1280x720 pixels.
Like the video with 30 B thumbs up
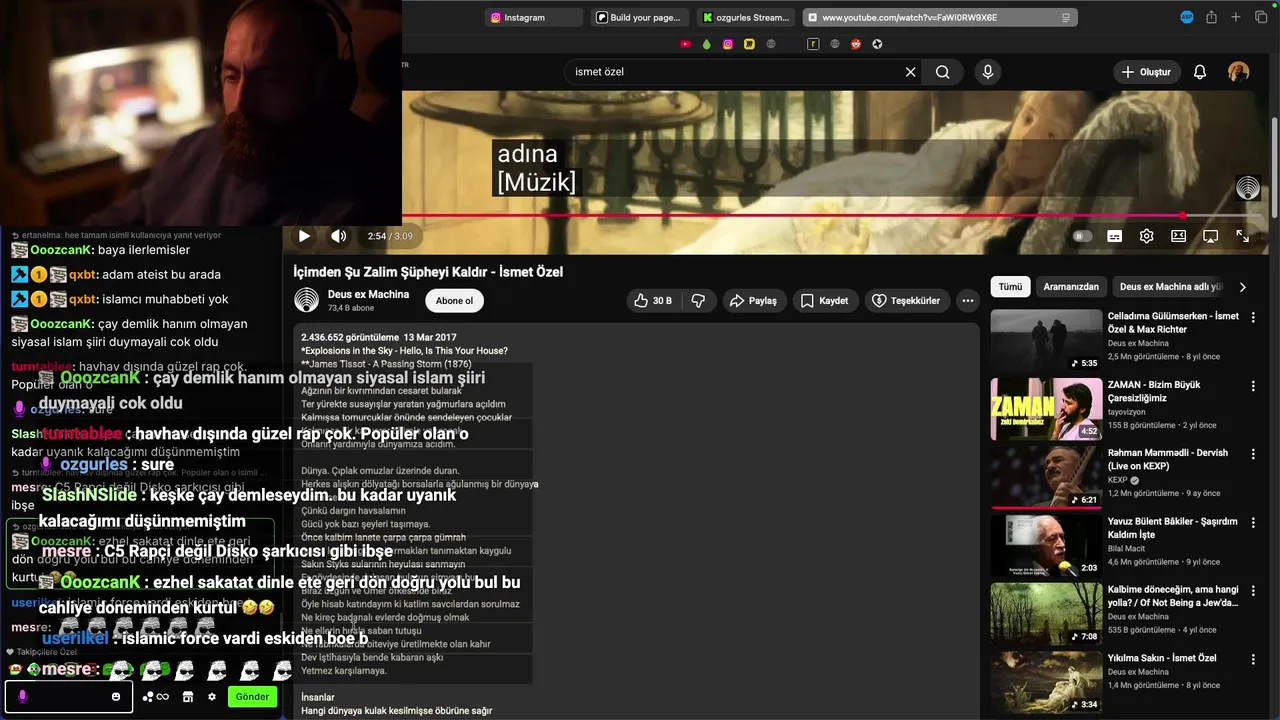[x=653, y=300]
